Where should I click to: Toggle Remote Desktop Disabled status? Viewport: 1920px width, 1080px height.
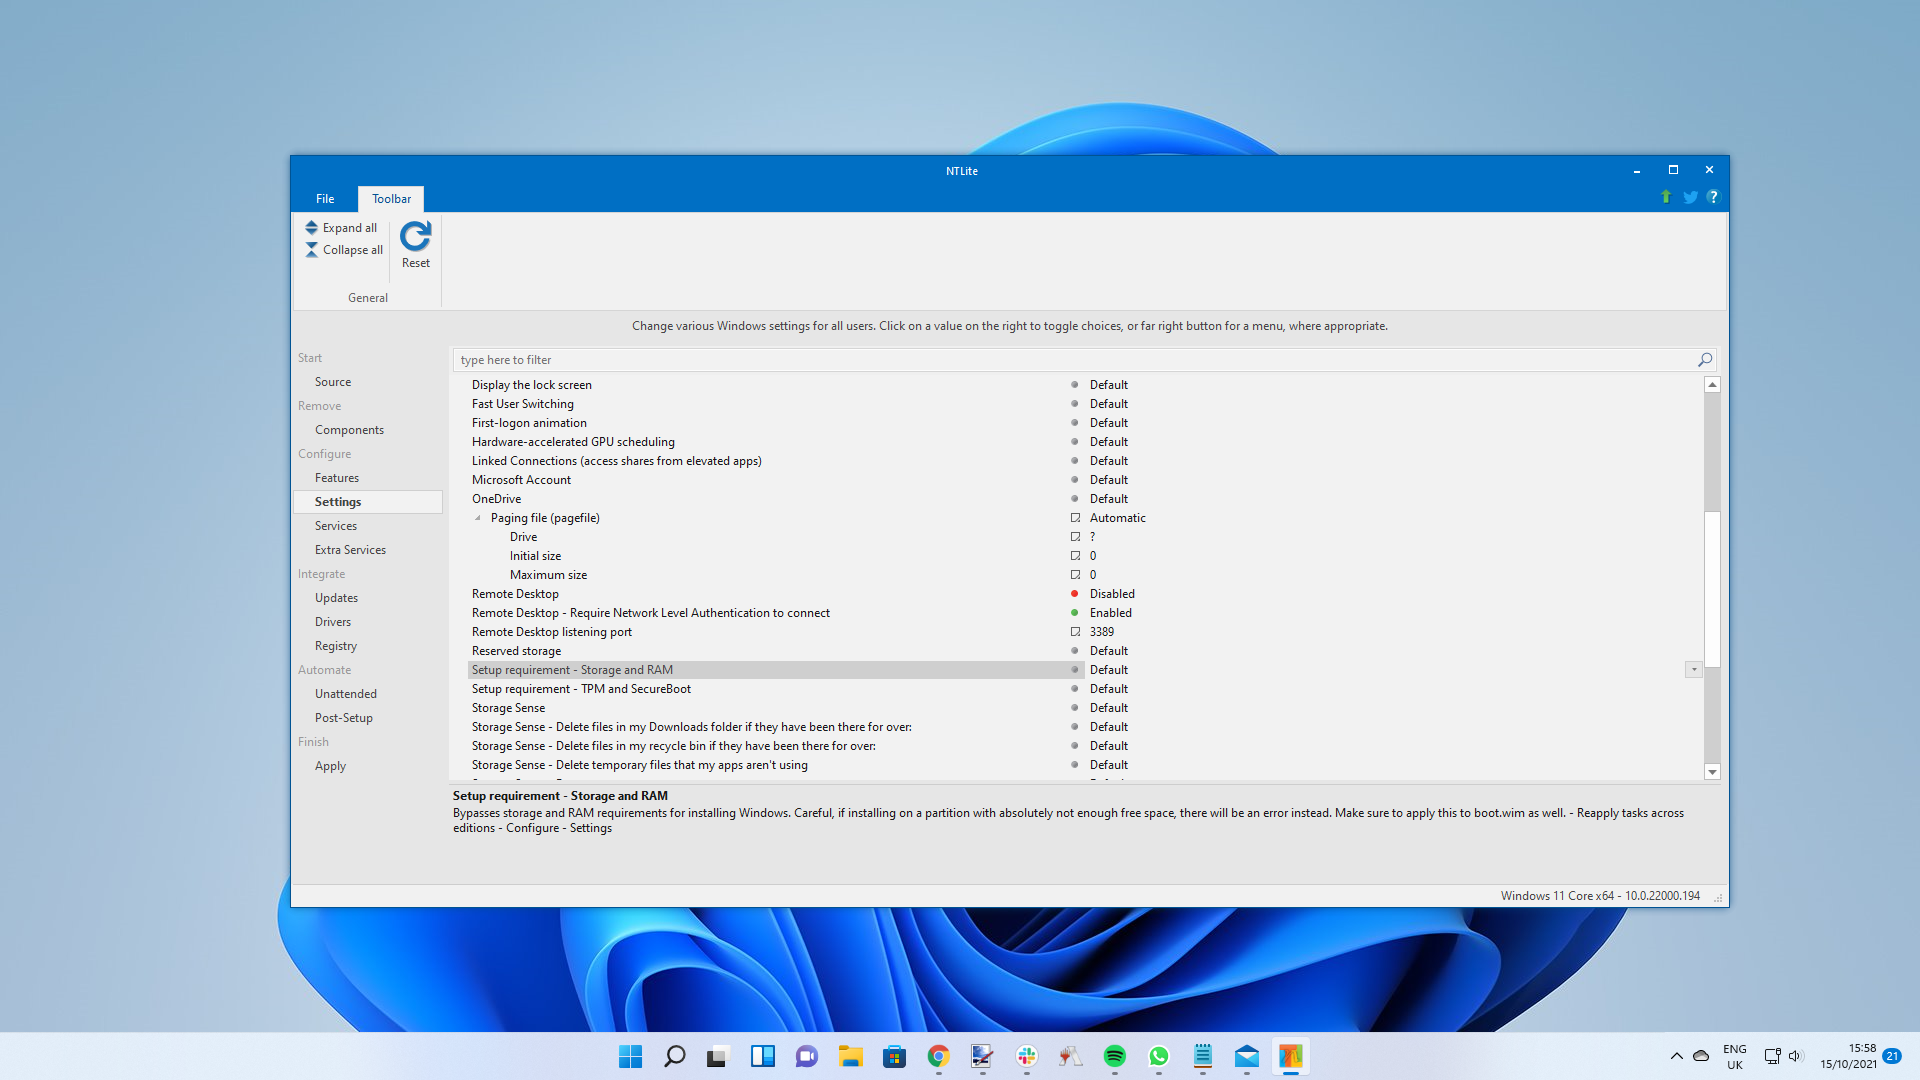(1111, 594)
